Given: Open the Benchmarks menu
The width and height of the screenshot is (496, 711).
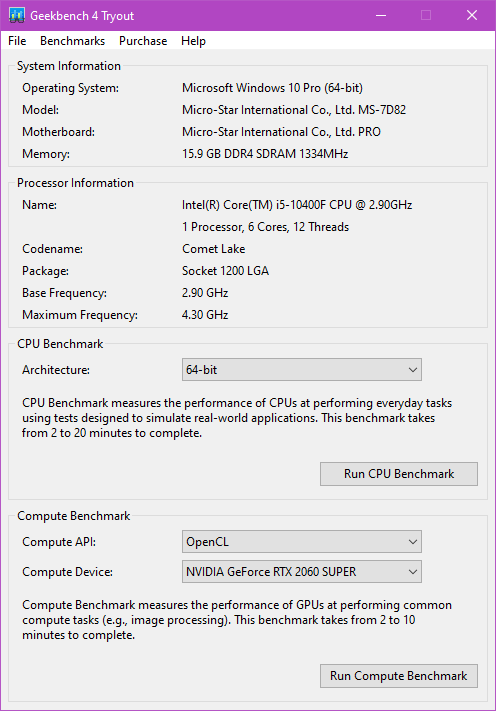Looking at the screenshot, I should pyautogui.click(x=73, y=41).
